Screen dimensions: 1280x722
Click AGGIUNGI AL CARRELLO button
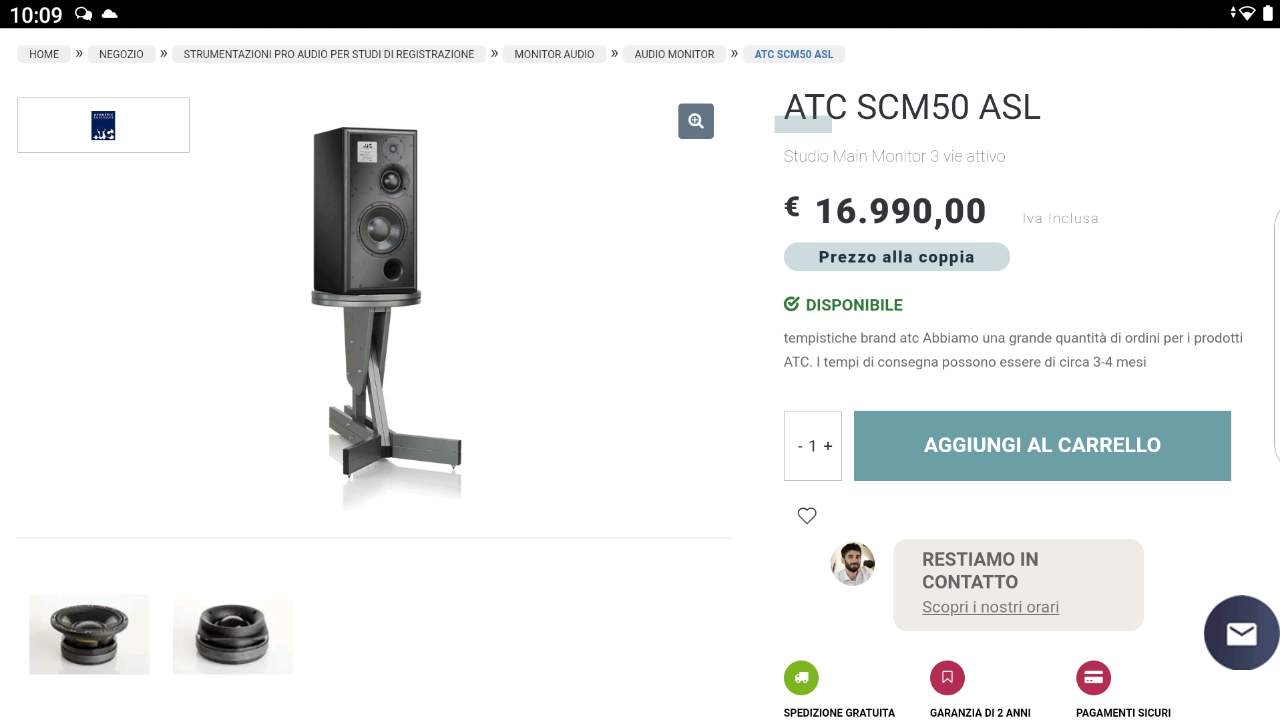(1042, 446)
